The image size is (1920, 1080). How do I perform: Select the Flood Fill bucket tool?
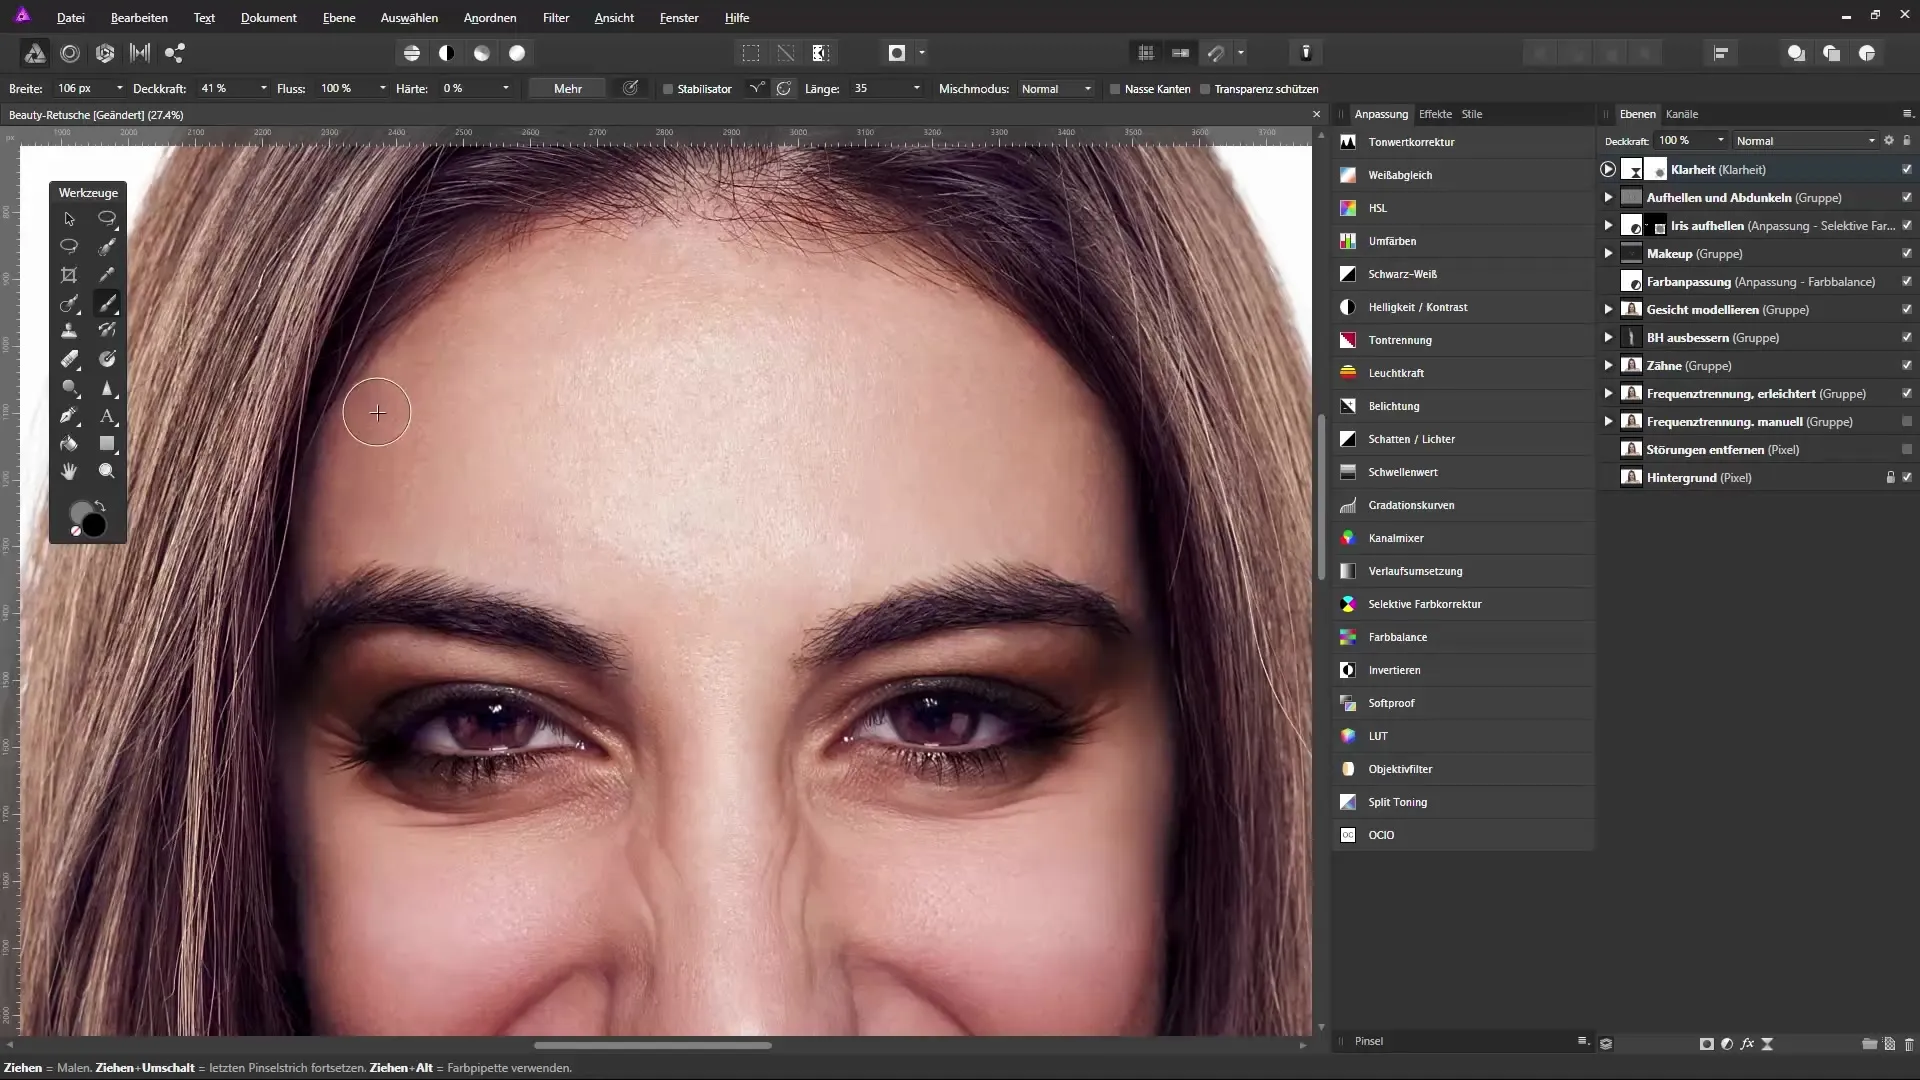(69, 443)
